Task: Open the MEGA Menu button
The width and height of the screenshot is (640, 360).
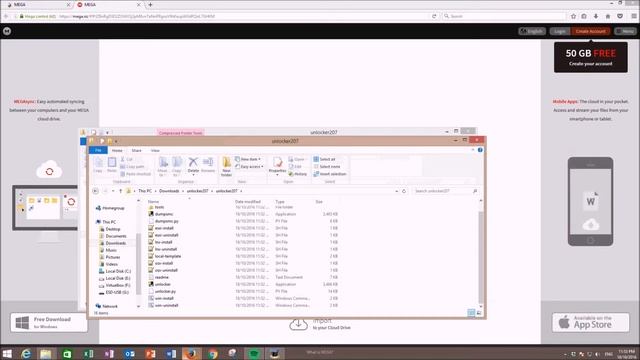Action: 625,31
